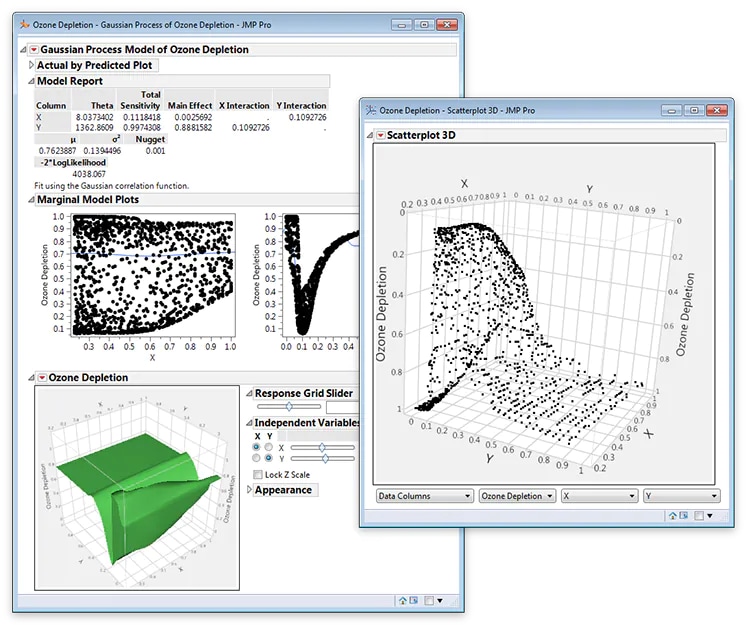The width and height of the screenshot is (747, 625).
Task: Minimize the Gaussian Process window
Action: click(x=401, y=25)
